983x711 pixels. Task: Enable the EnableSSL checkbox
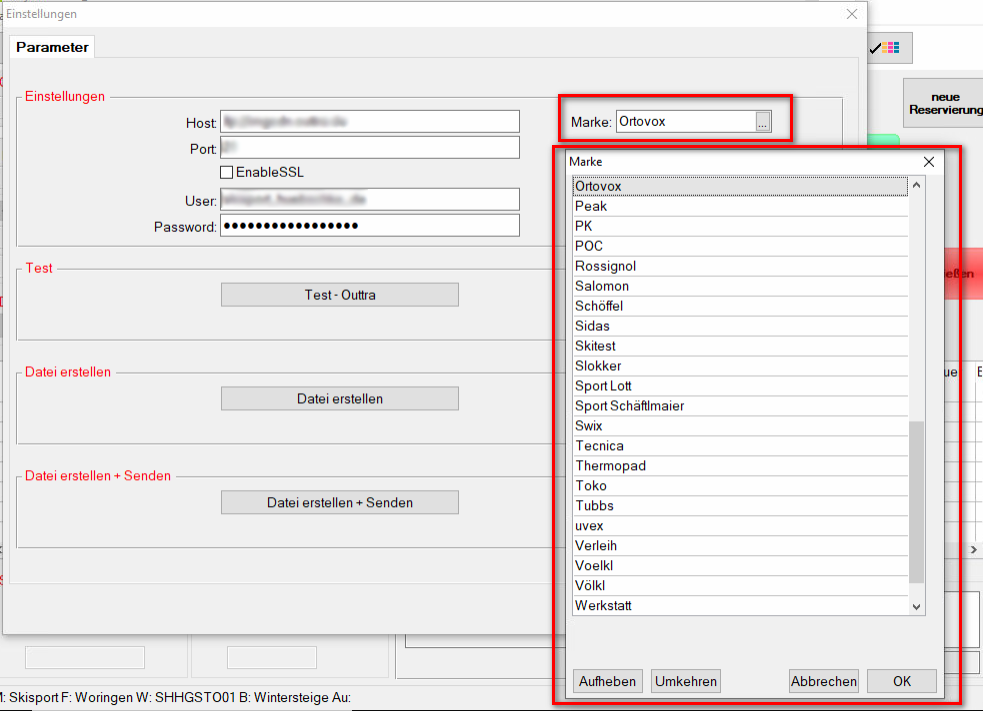(x=227, y=172)
